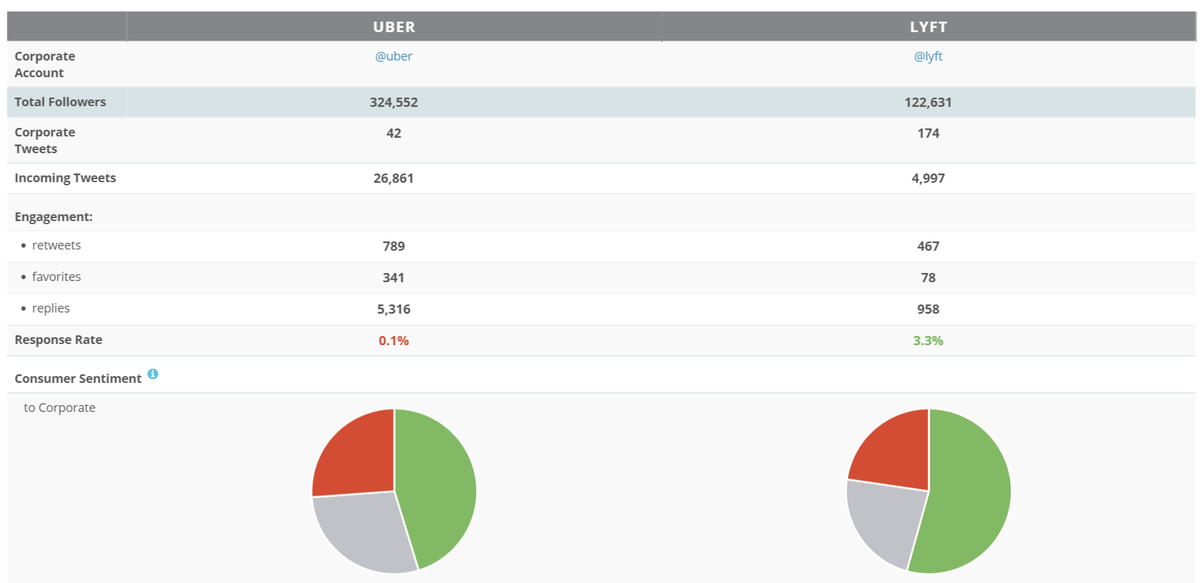Click Uber response rate 0.1%
This screenshot has height=583, width=1200.
coord(394,340)
